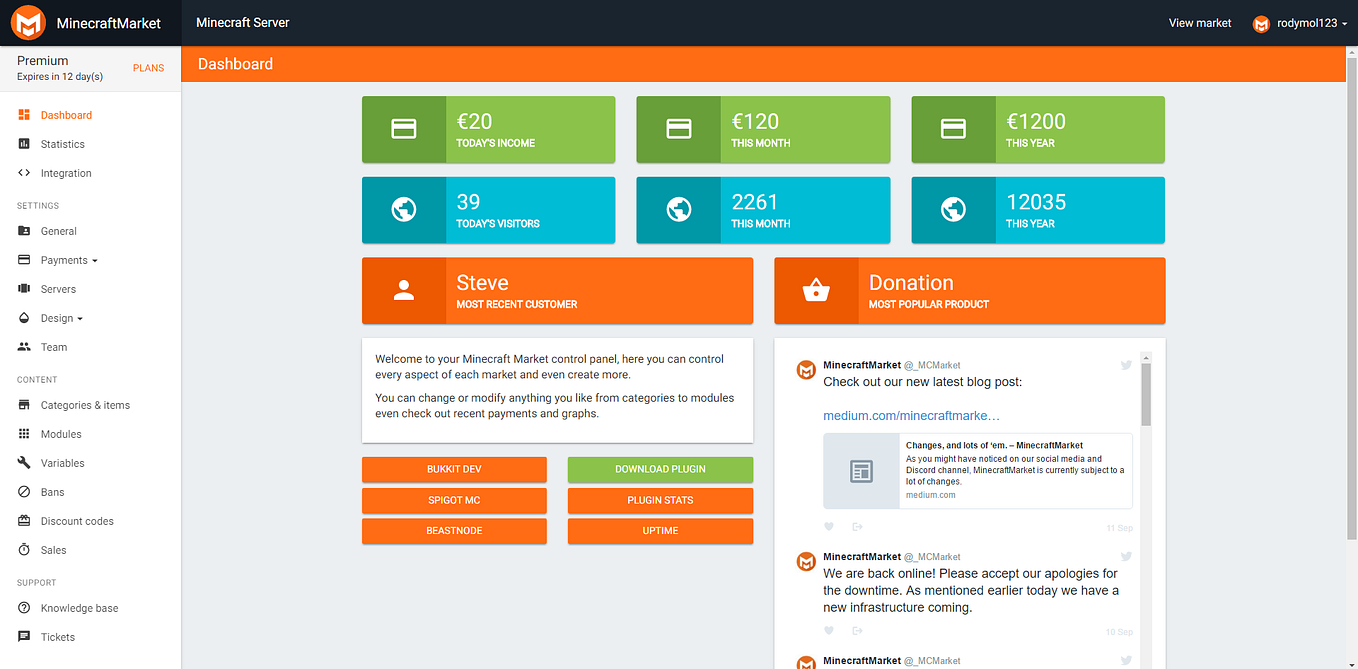Click the Payments card icon in sidebar
Screen dimensions: 1358x669
(24, 260)
